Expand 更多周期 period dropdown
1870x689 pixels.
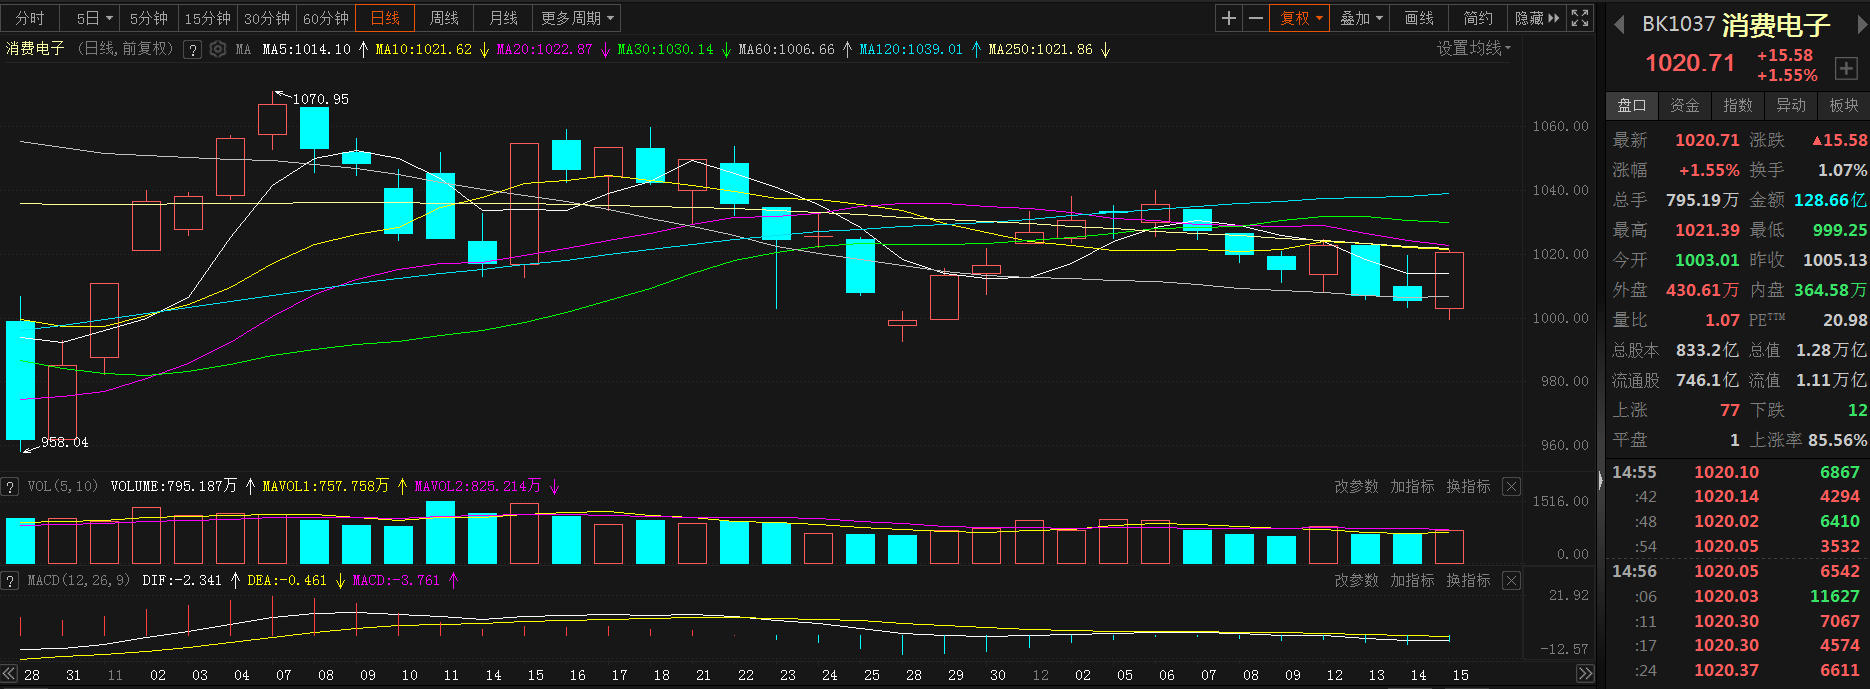click(577, 18)
